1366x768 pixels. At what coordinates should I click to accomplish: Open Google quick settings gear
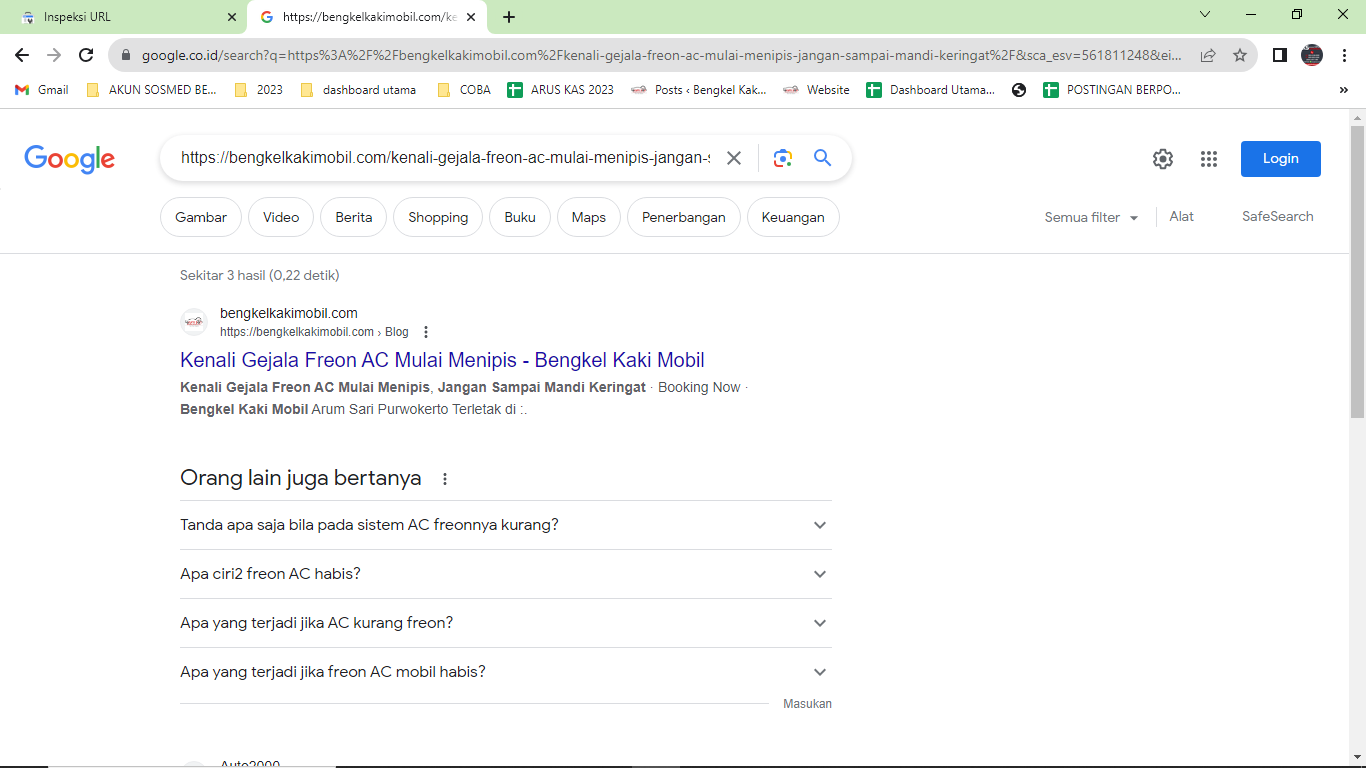pyautogui.click(x=1162, y=159)
